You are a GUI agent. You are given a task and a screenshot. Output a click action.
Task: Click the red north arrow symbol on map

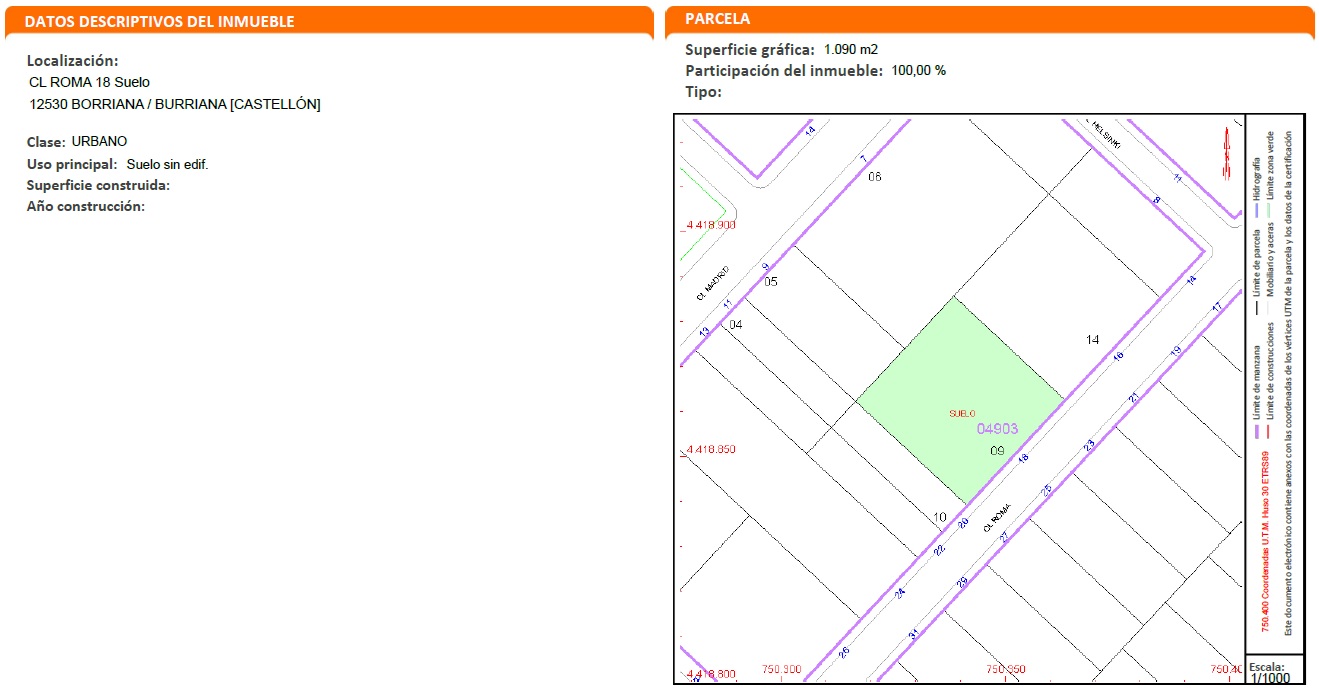pos(1225,155)
